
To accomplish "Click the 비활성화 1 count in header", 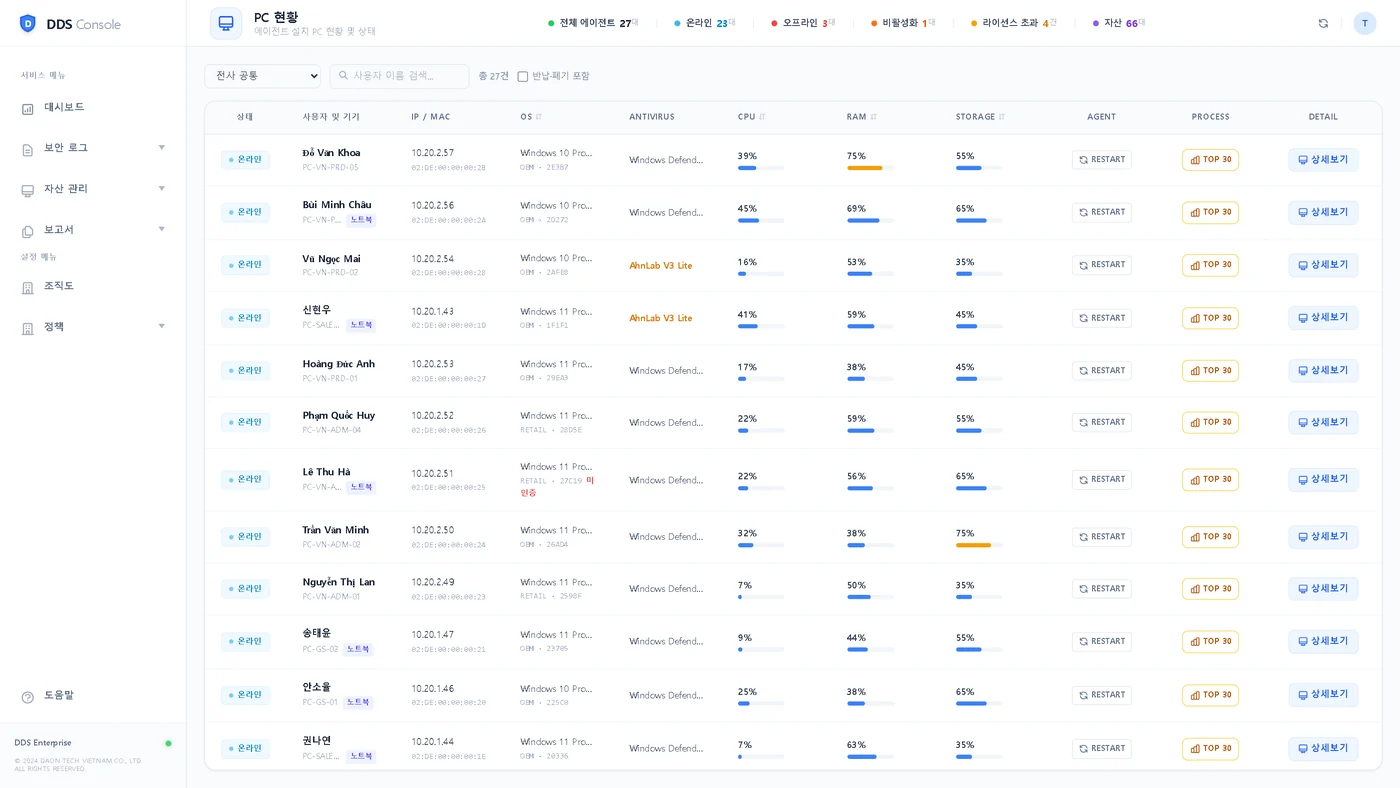I will (903, 23).
